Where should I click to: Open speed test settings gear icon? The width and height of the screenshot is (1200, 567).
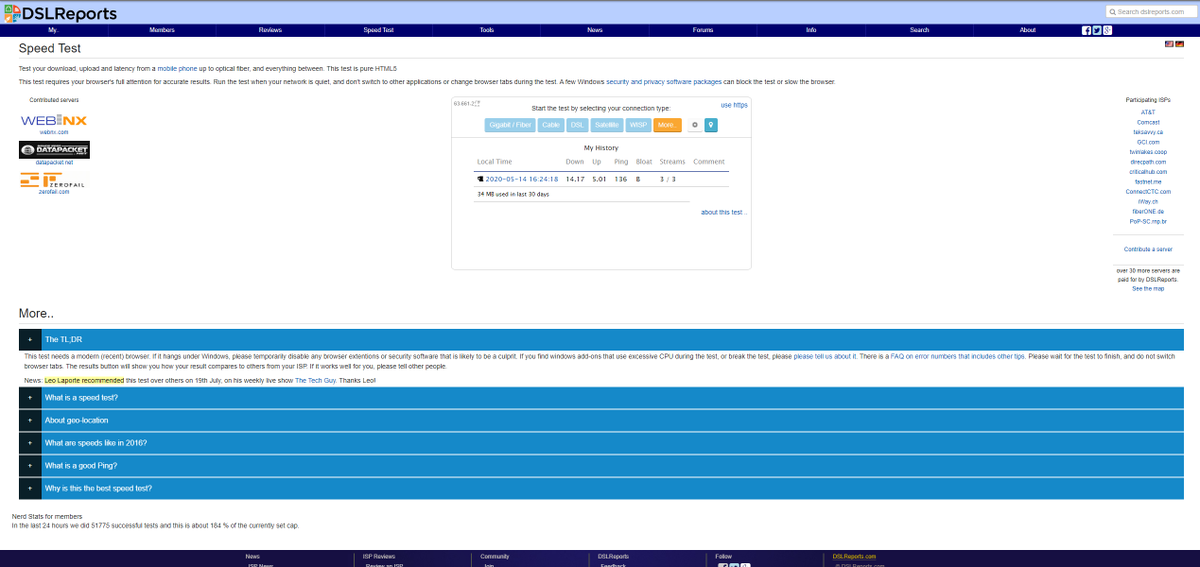694,125
